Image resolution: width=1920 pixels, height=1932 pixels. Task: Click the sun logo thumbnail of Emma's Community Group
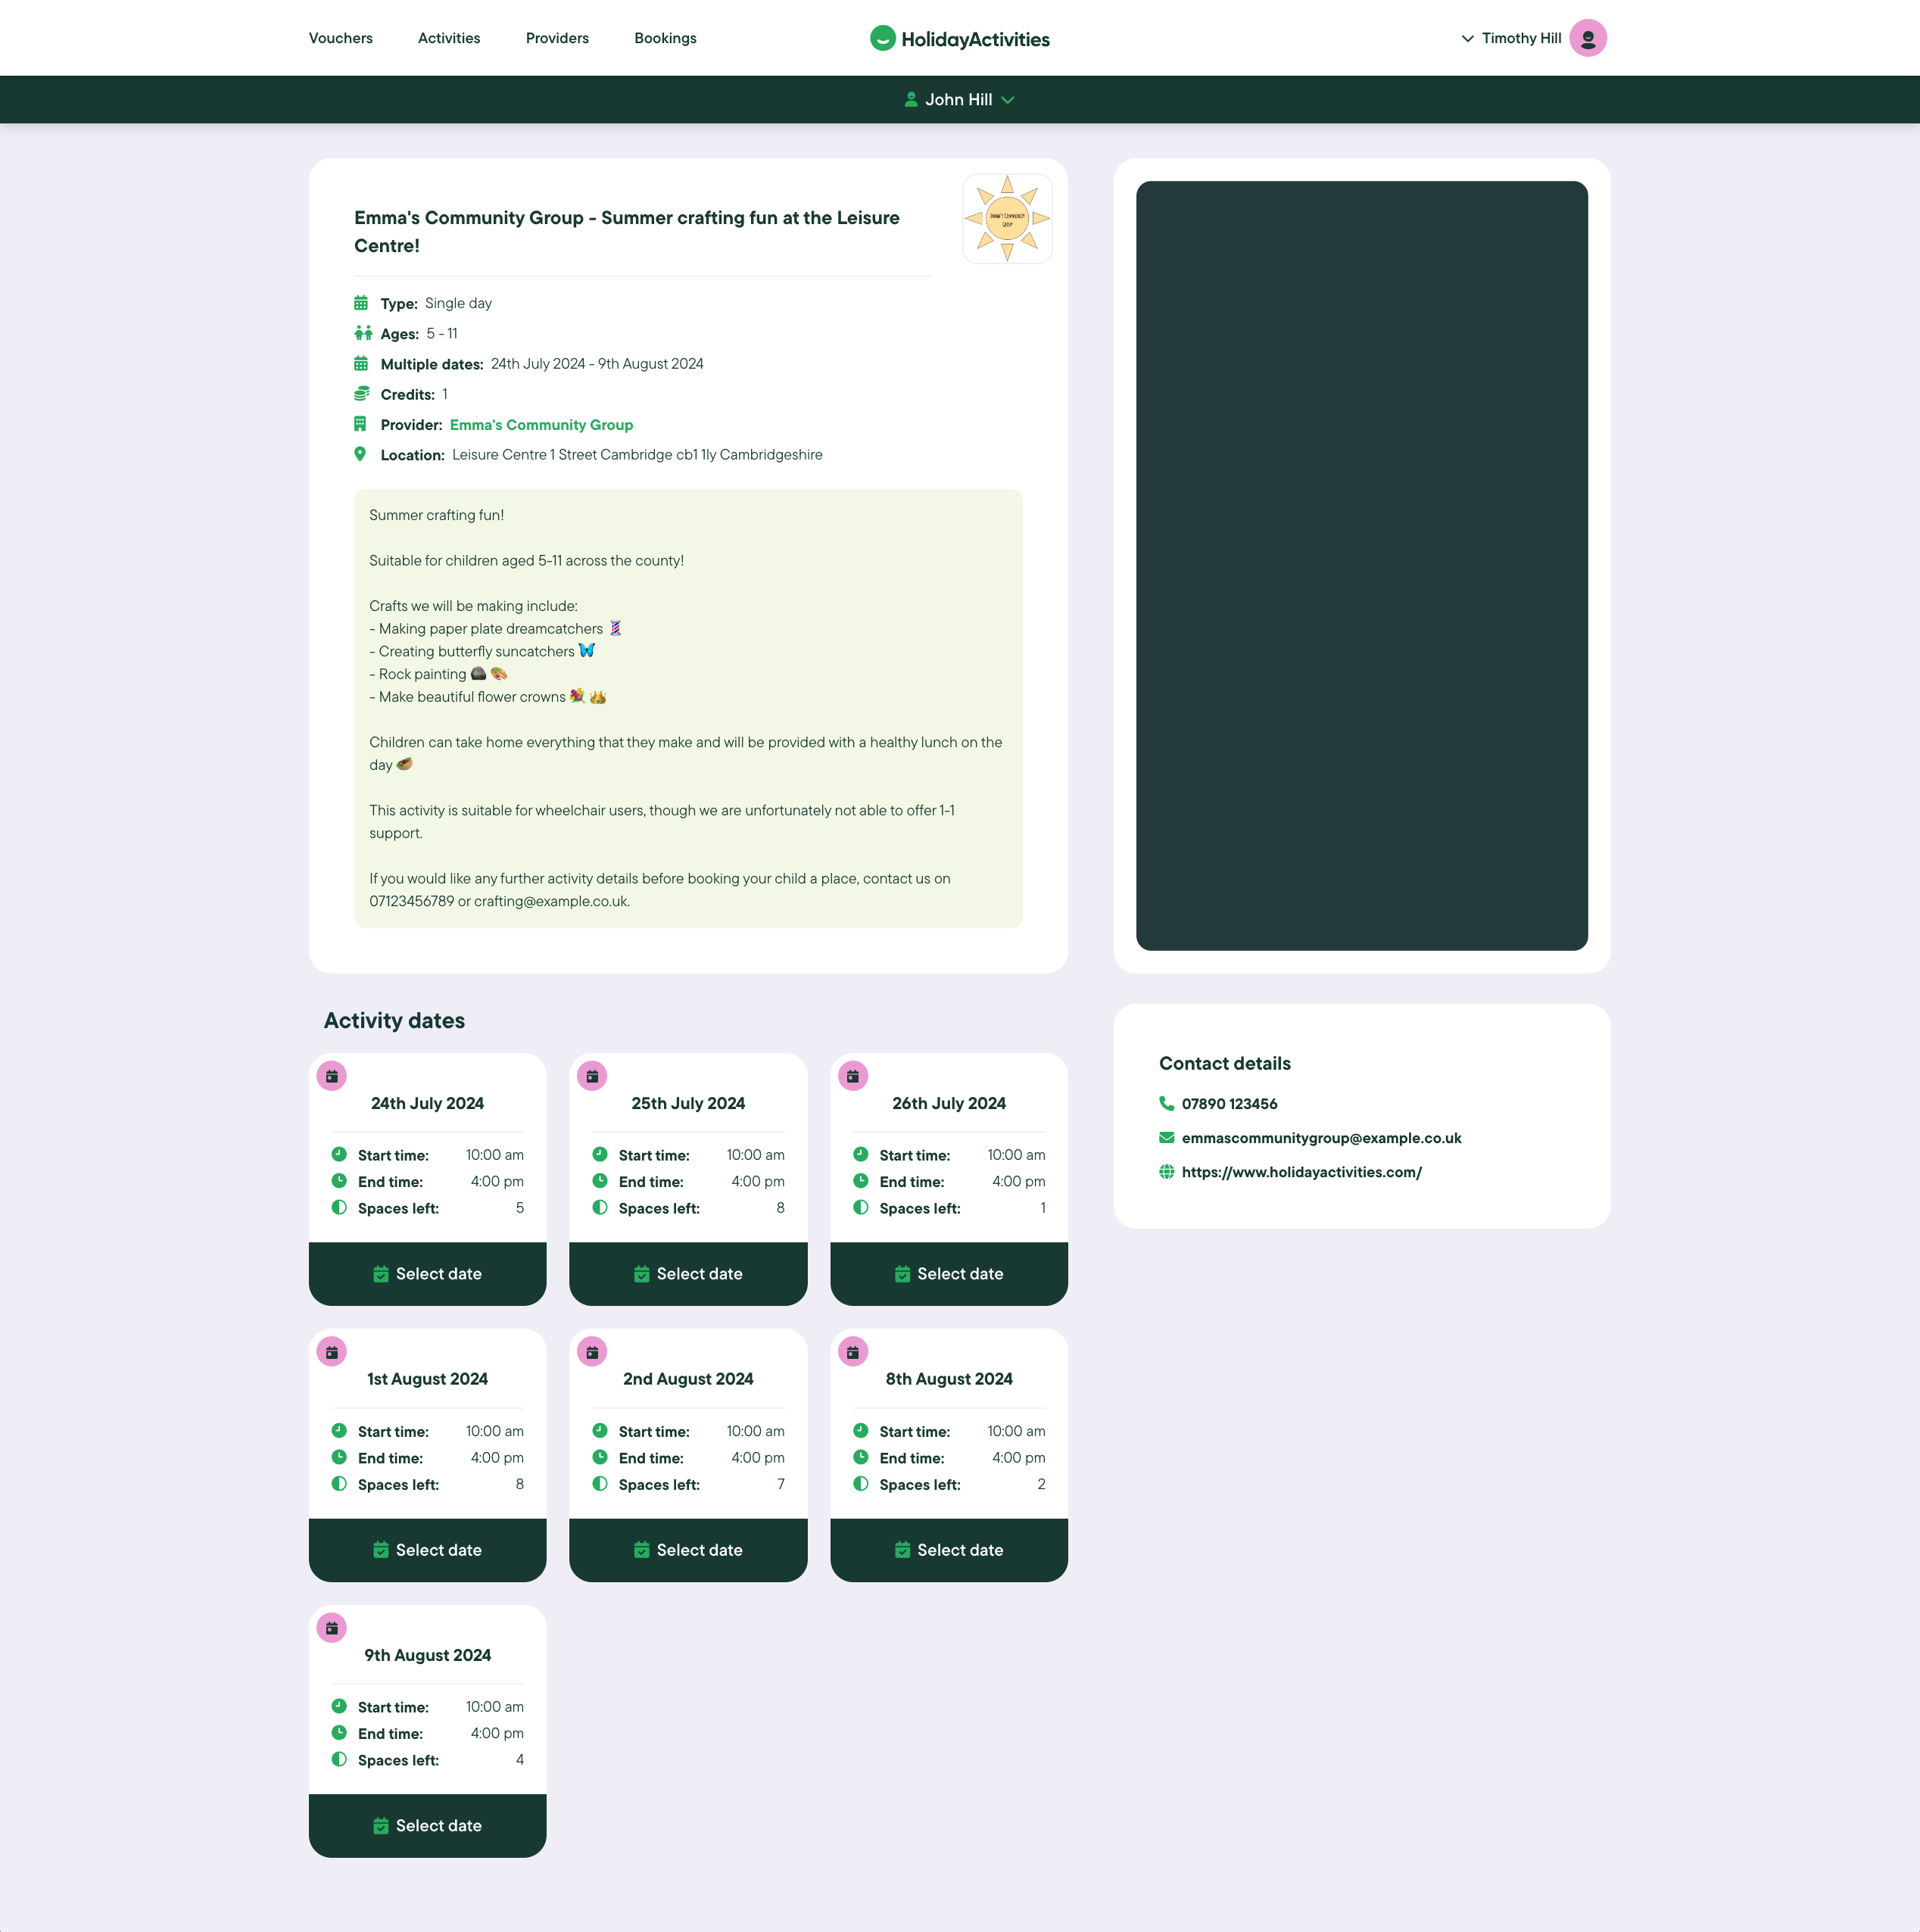(1006, 217)
